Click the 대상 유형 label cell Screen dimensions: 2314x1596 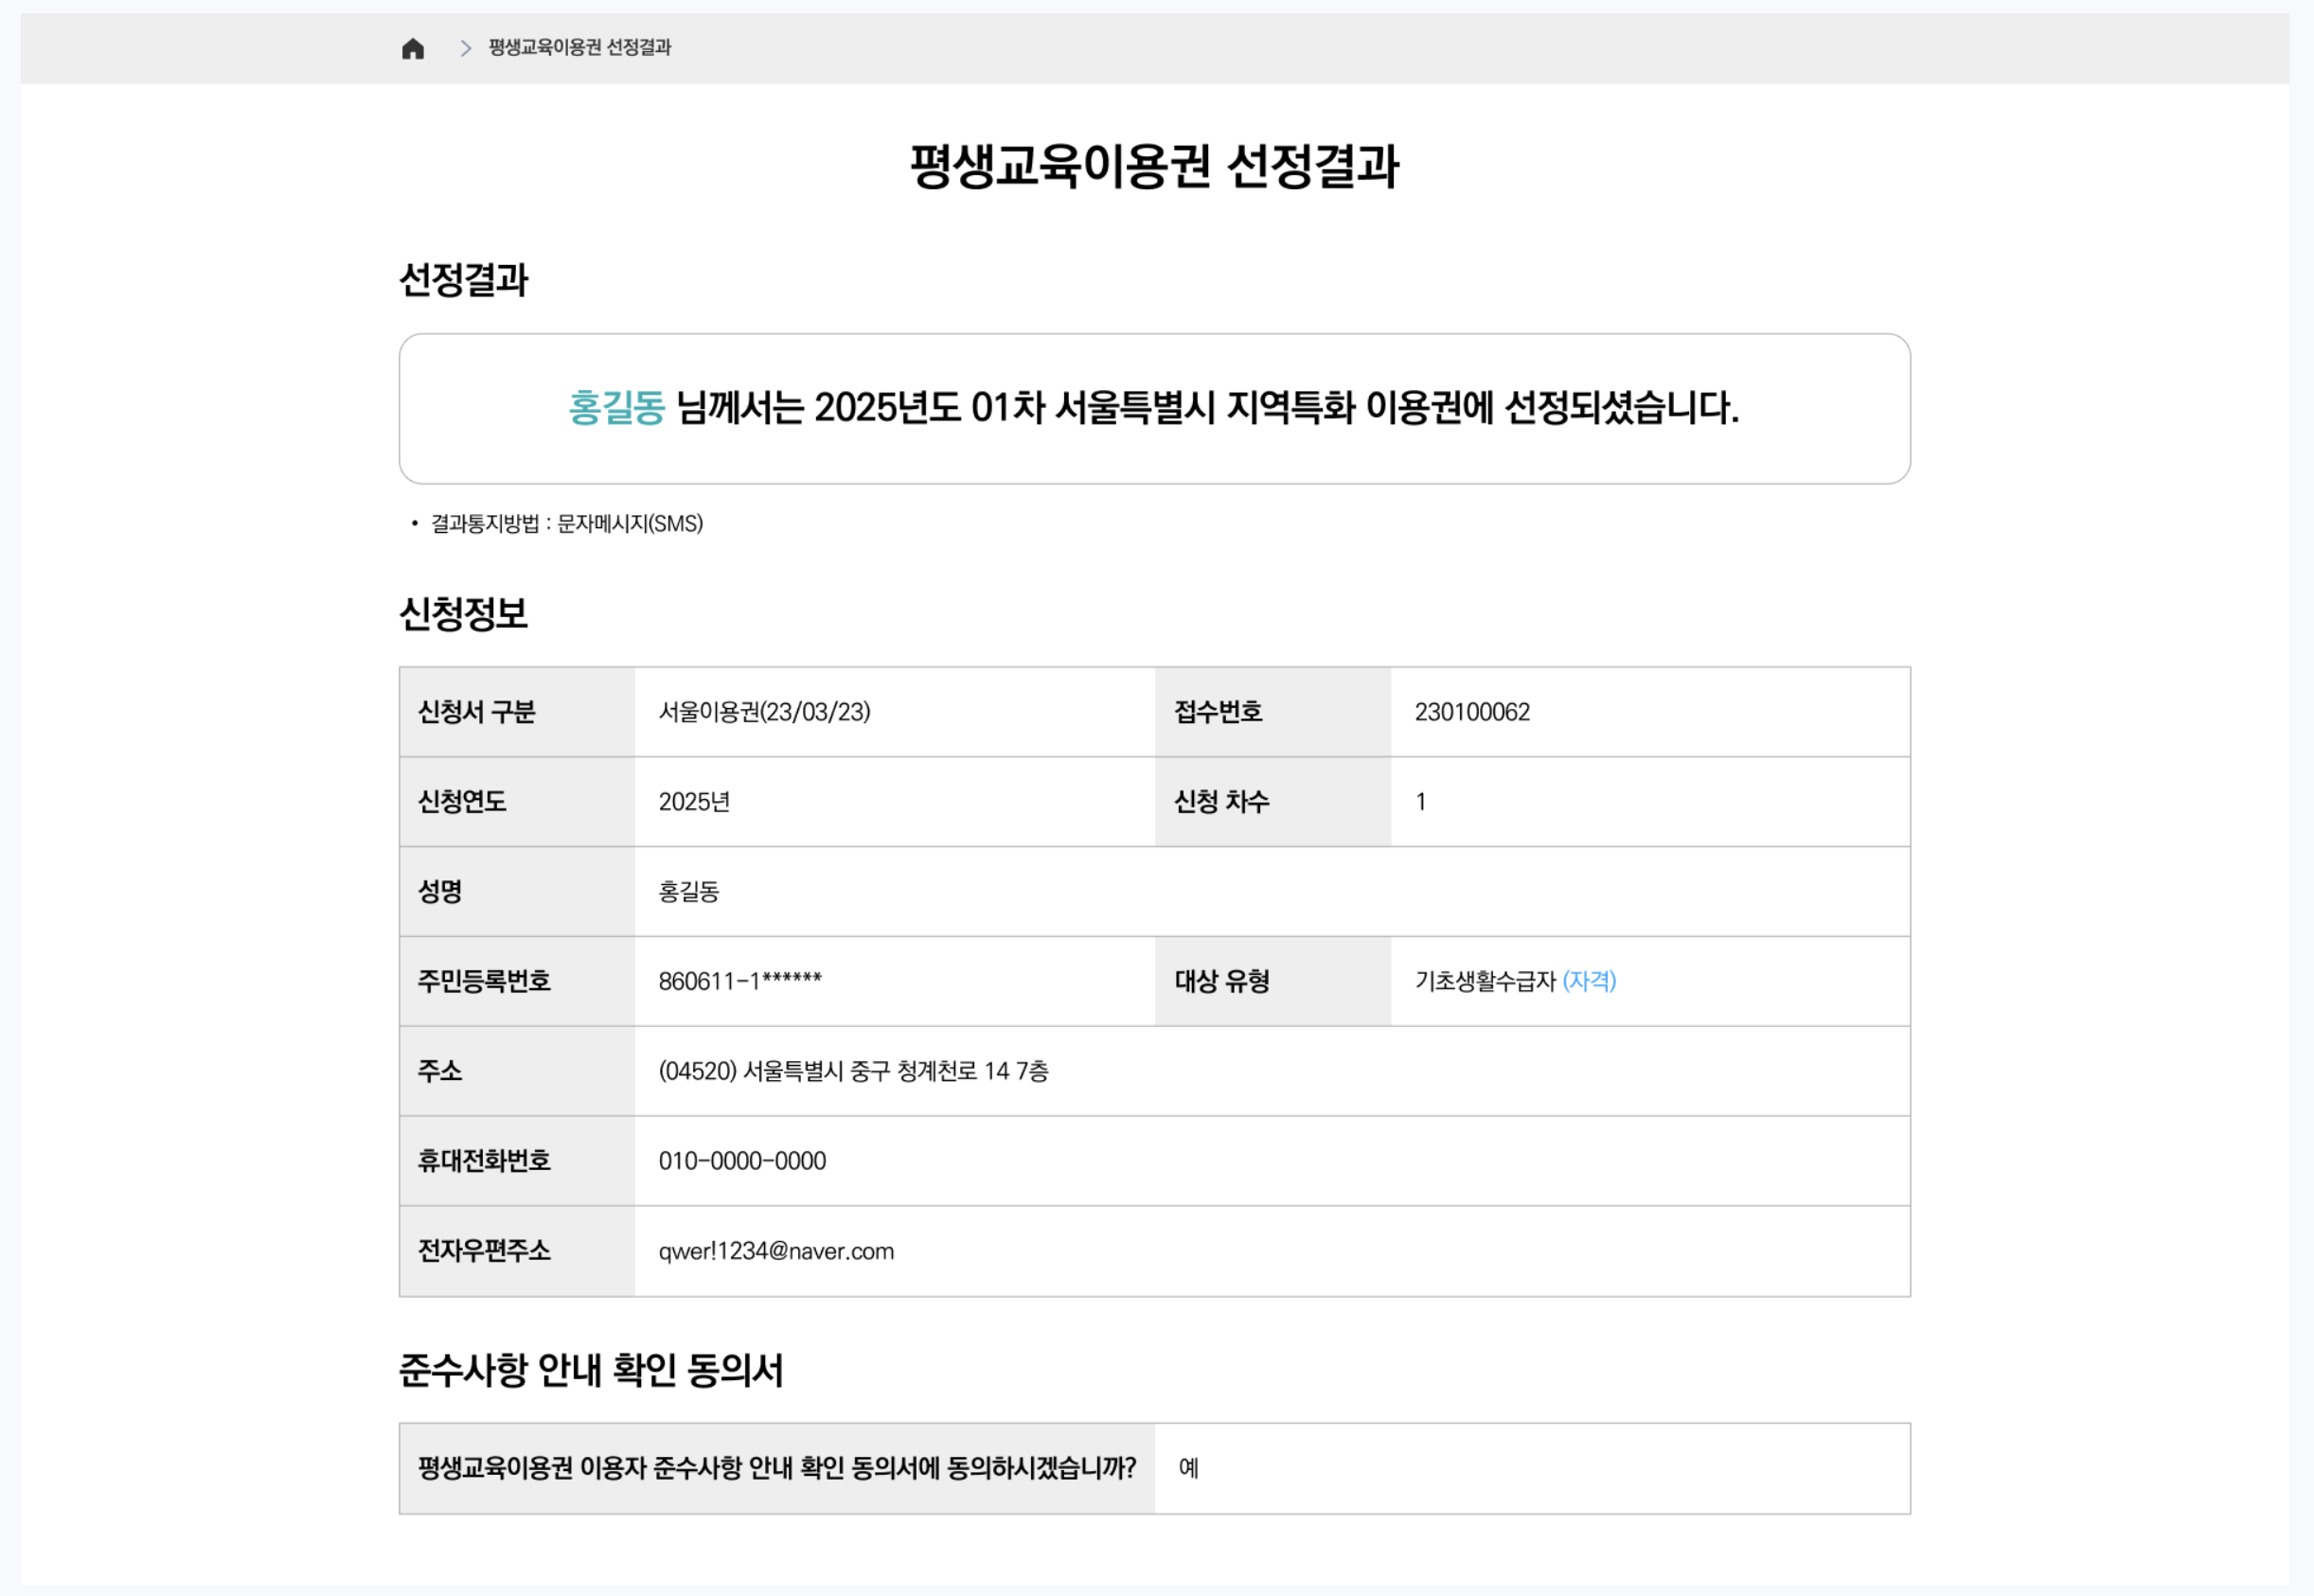click(x=1222, y=981)
